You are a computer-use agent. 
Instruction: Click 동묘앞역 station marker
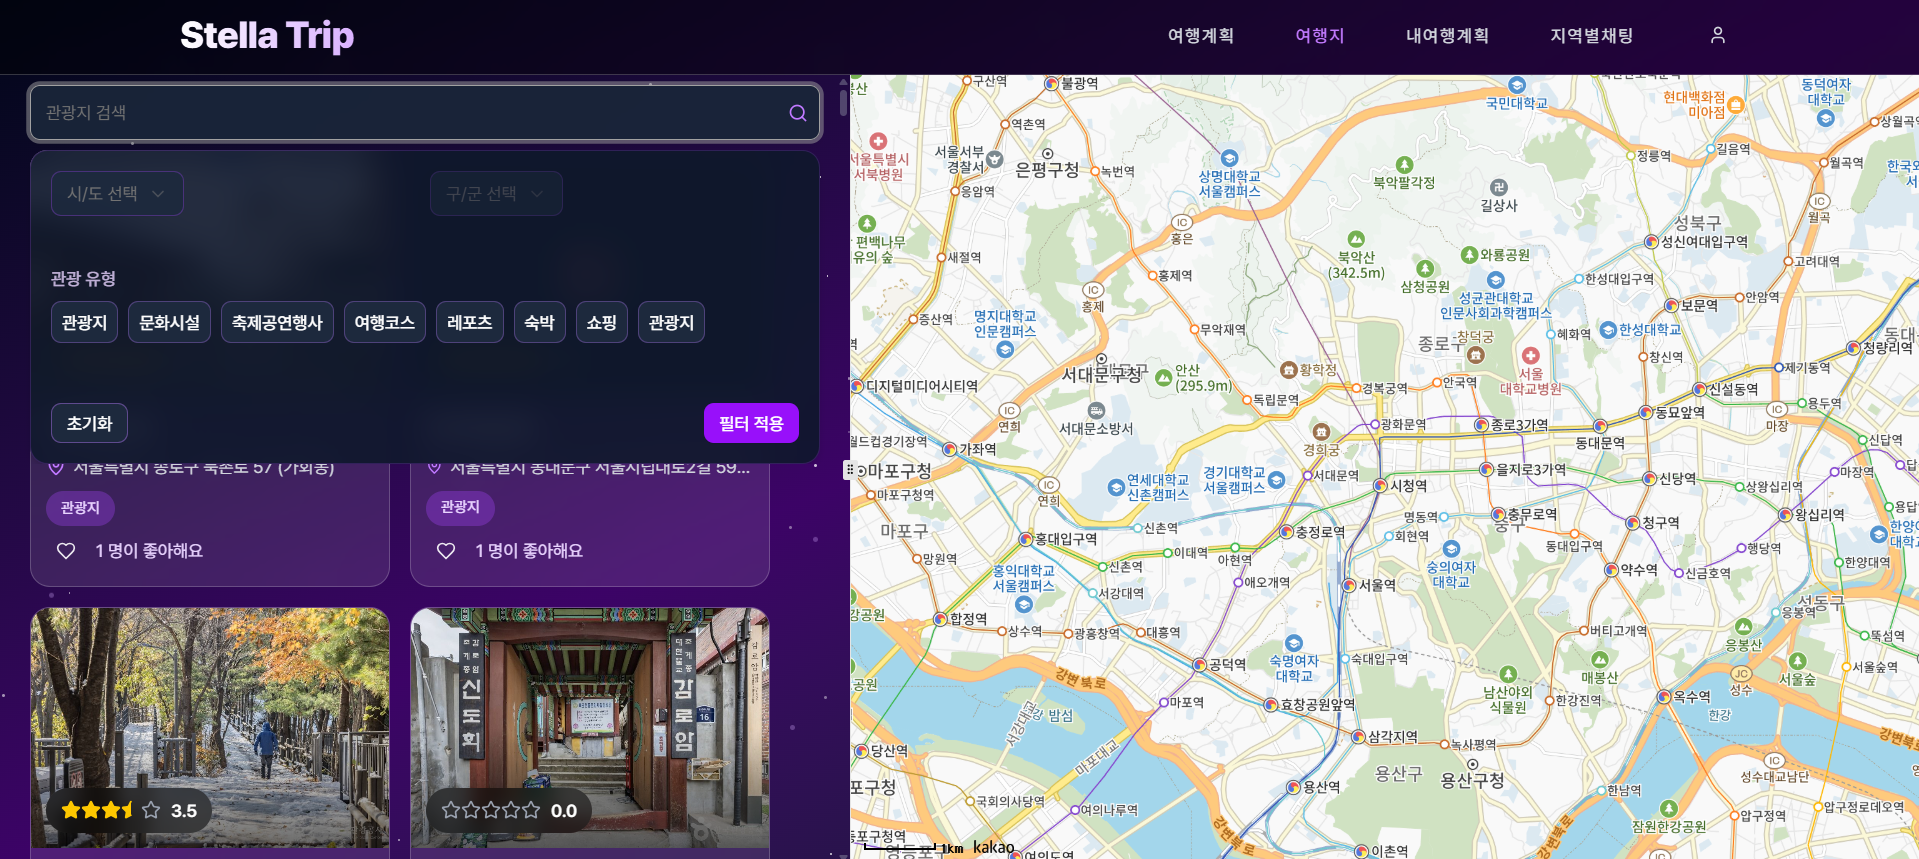(1646, 412)
